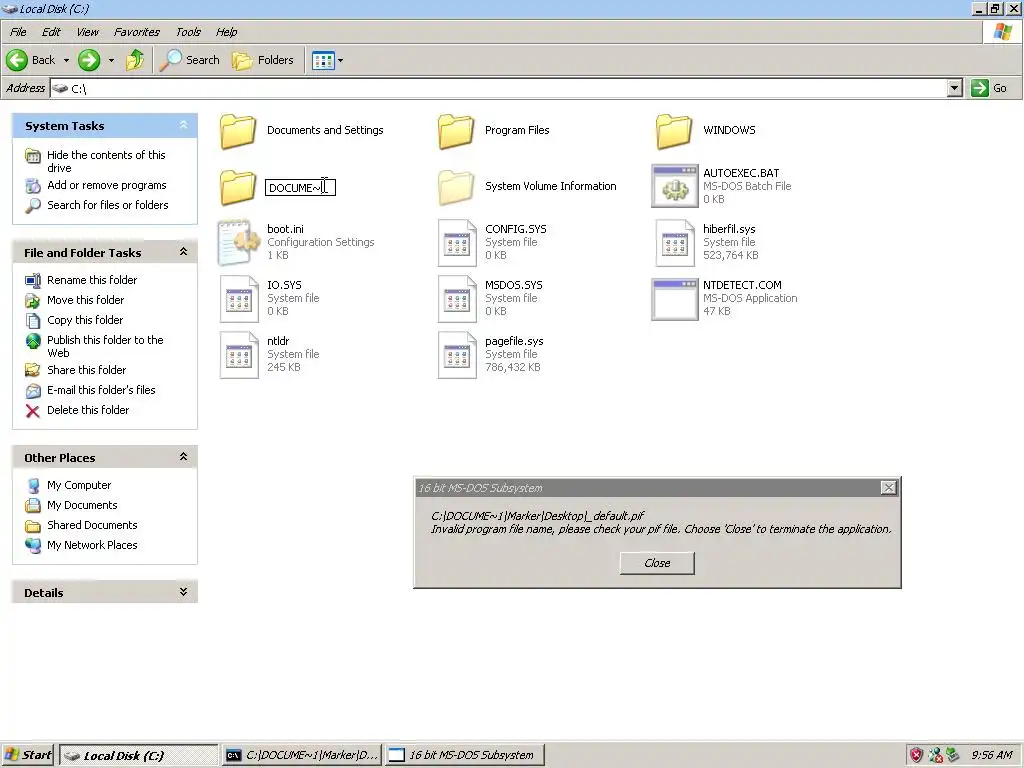Select the Program Files folder icon

click(x=456, y=131)
